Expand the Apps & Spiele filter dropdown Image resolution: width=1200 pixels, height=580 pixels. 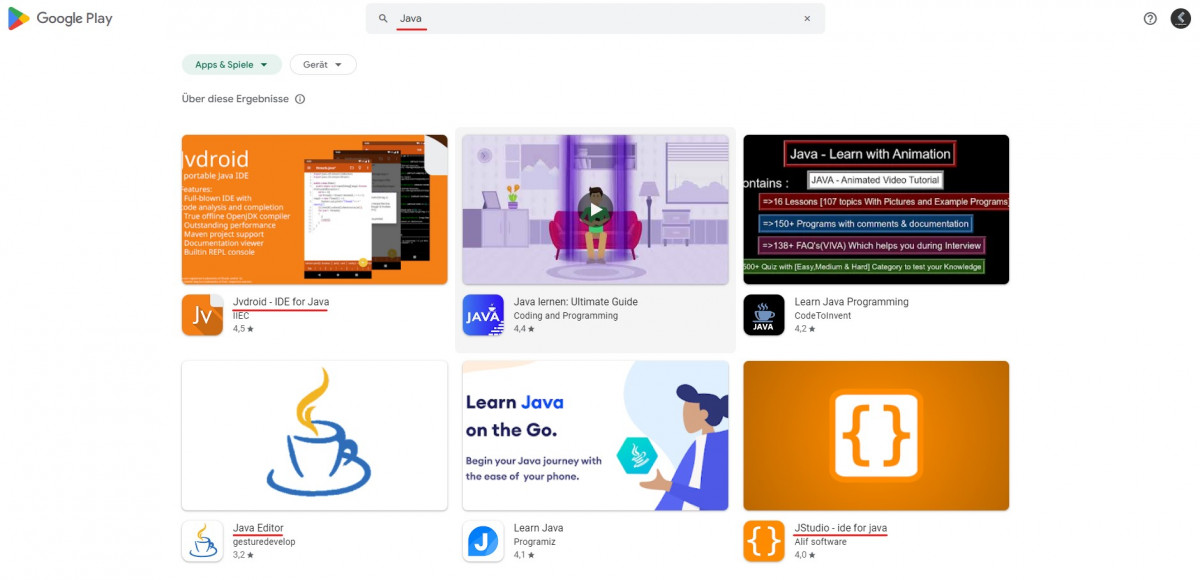[232, 65]
